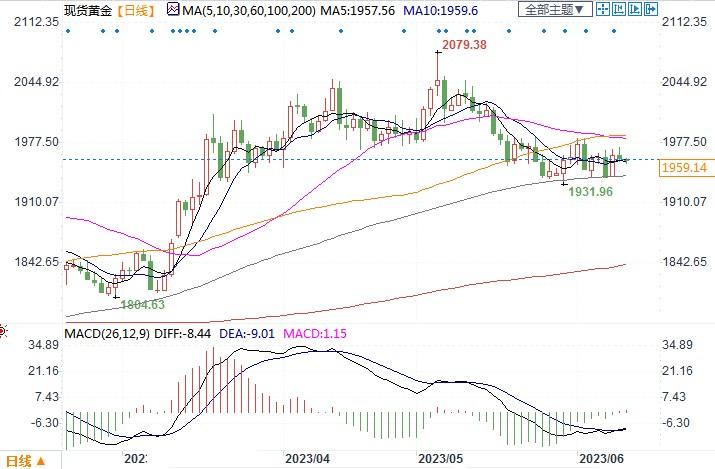715x469 pixels.
Task: Click the 现货黄金 chart title
Action: pyautogui.click(x=88, y=10)
